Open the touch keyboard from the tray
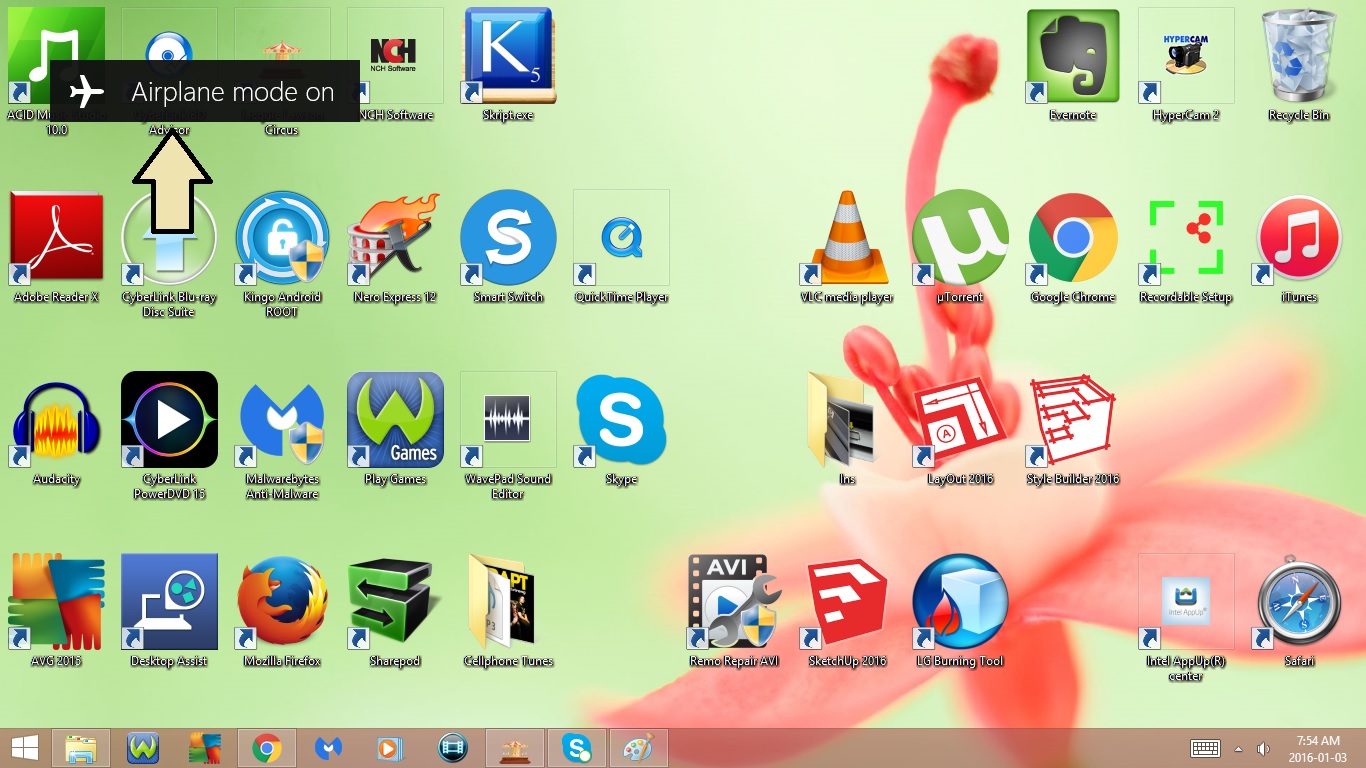This screenshot has width=1366, height=768. (1206, 747)
